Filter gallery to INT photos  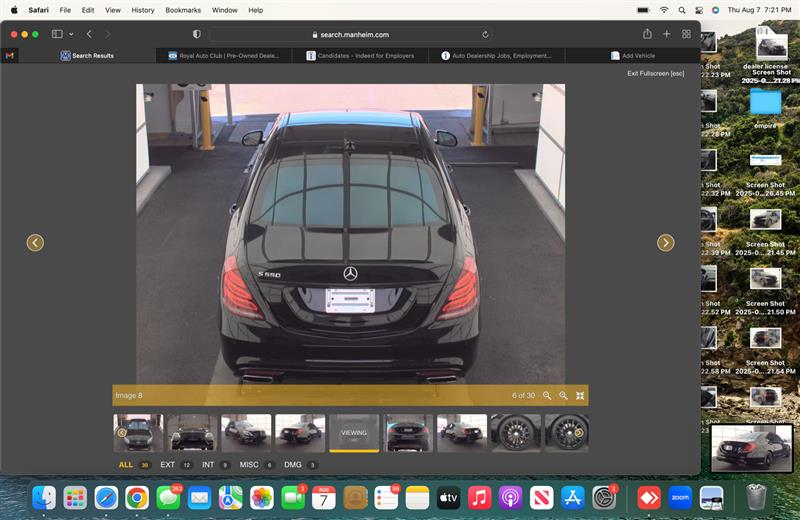point(216,465)
